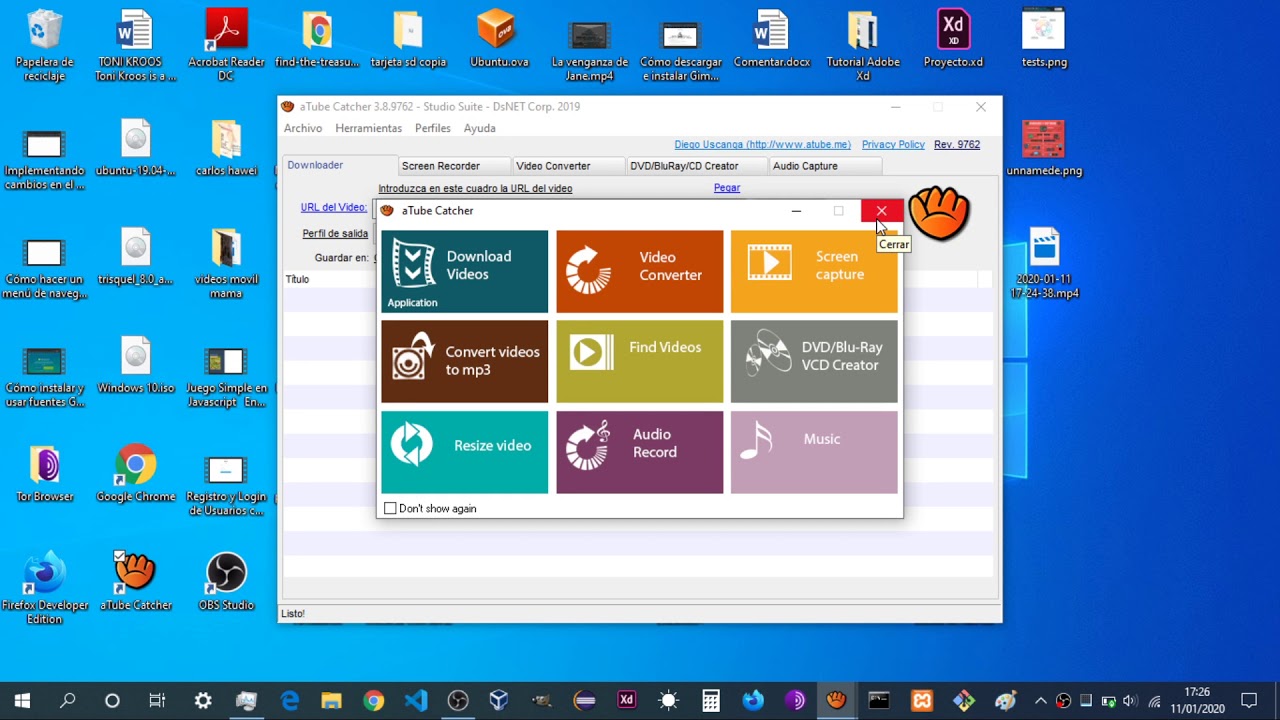
Task: Select the Tutorial Adobe Xd folder
Action: pos(863,45)
